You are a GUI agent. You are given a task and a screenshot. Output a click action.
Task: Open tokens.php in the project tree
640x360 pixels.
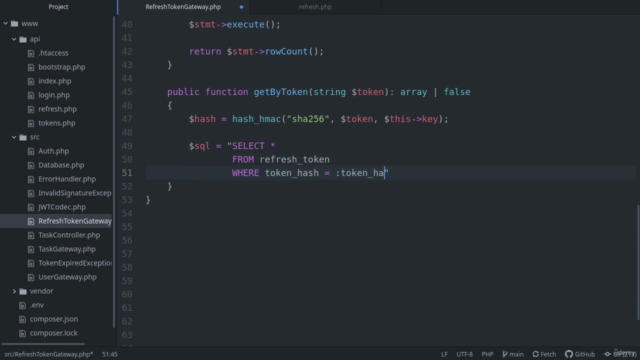pos(57,123)
